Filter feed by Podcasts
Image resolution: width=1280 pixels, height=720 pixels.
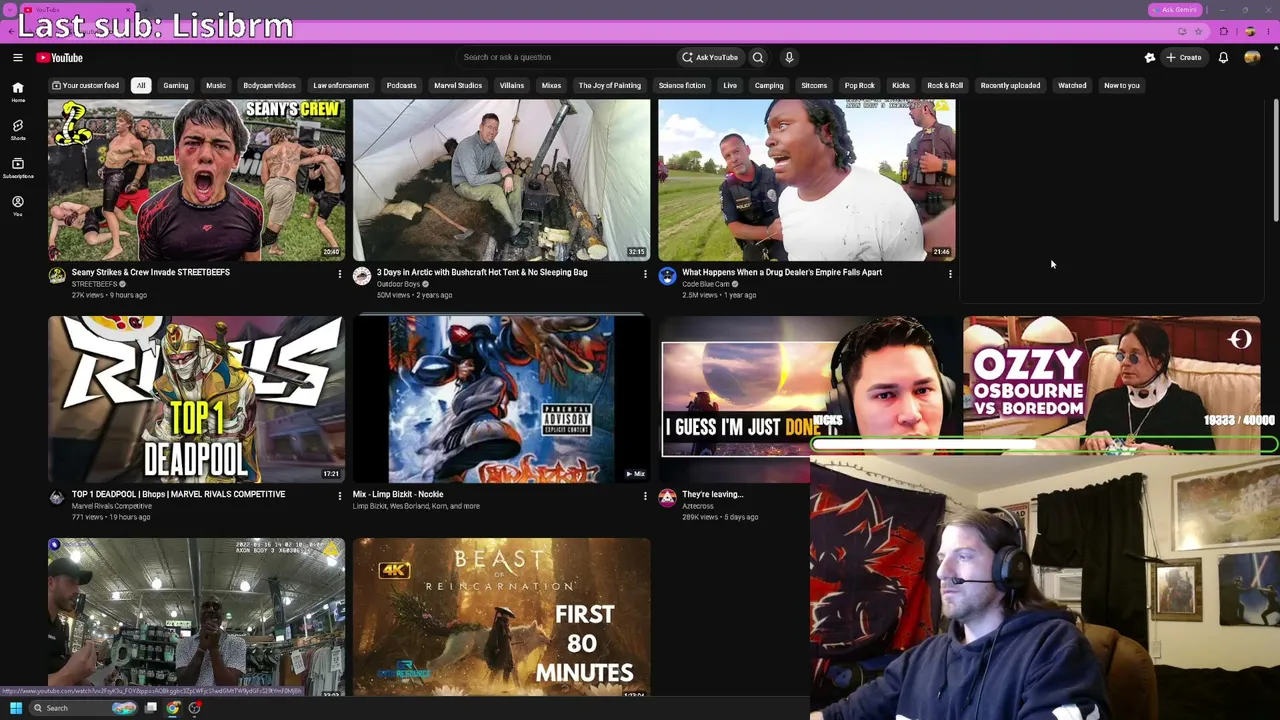click(401, 86)
